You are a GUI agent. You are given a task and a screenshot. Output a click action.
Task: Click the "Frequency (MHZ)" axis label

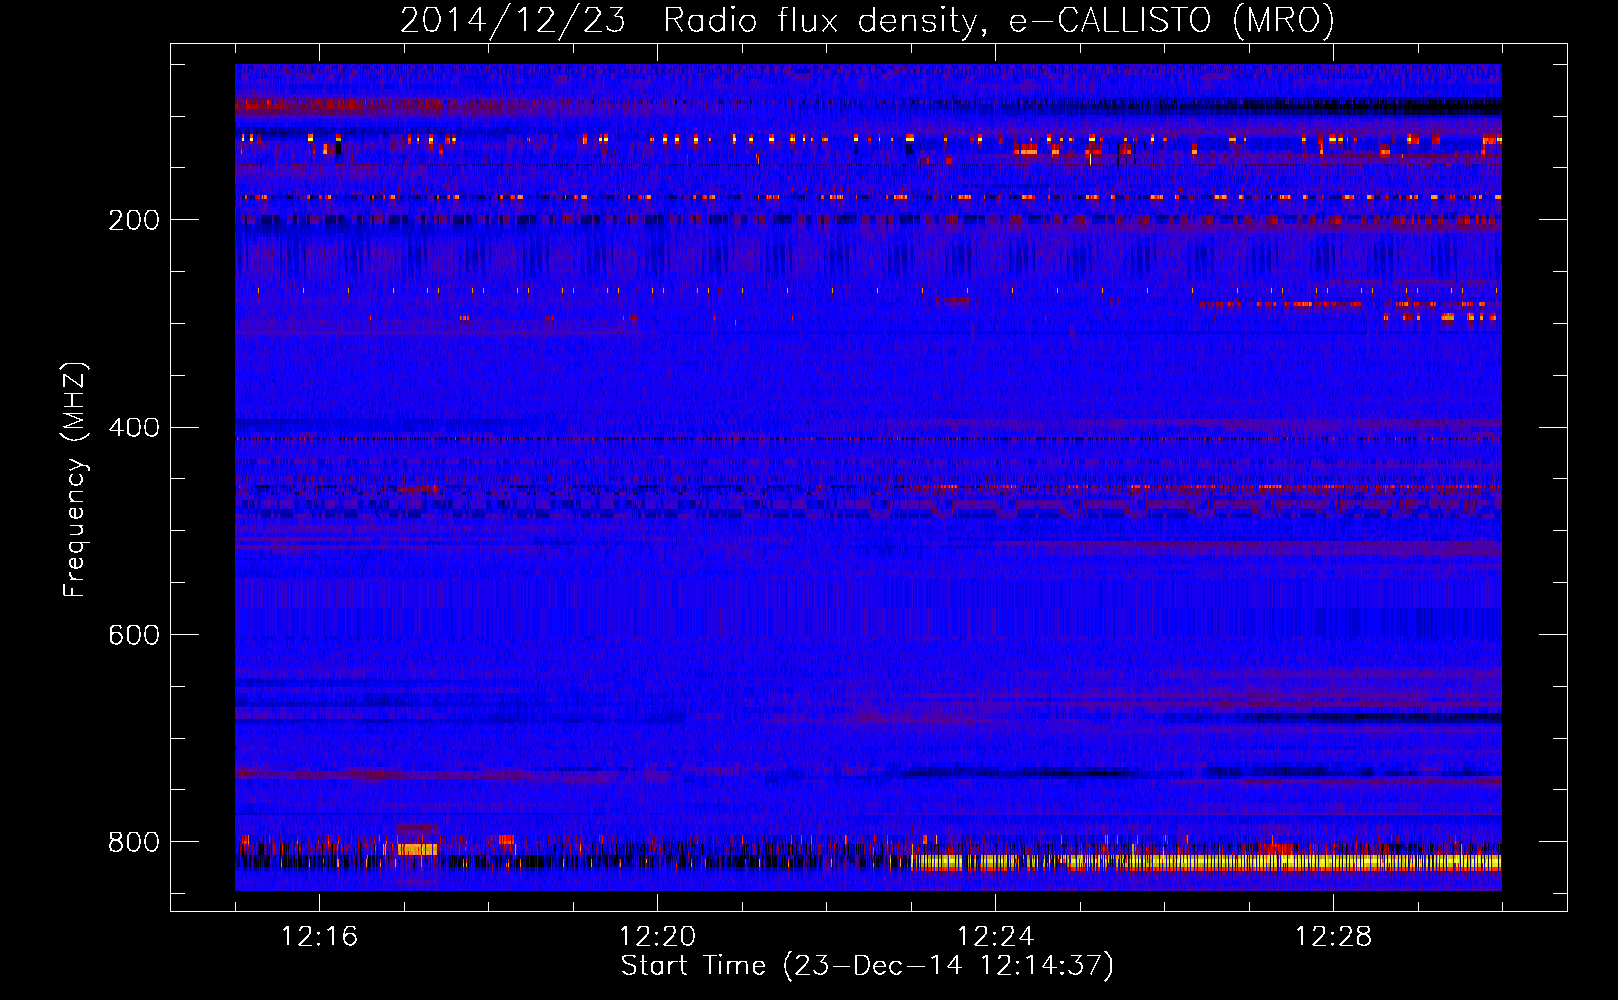(75, 480)
